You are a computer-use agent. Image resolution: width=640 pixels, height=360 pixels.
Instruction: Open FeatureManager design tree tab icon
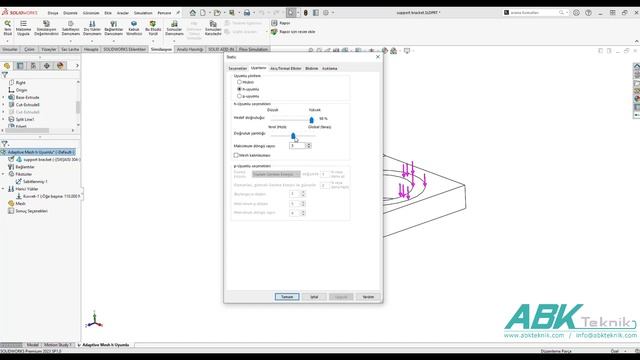pos(7,66)
